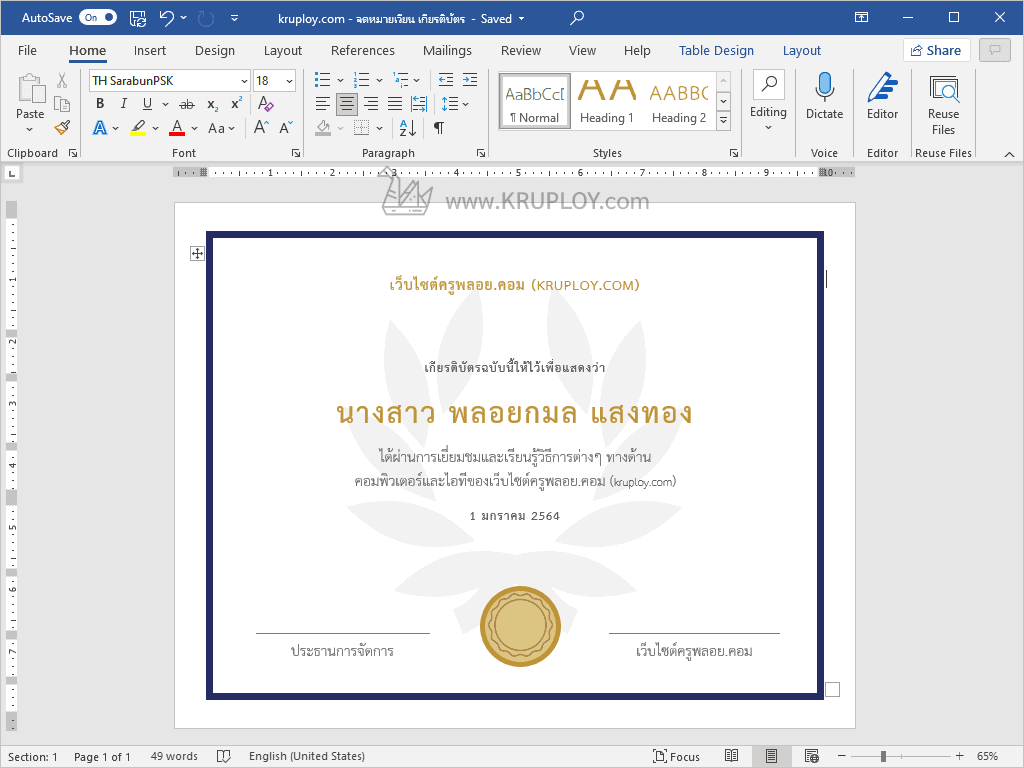Screen dimensions: 1024x768
Task: Decrease indent icon
Action: tap(446, 80)
